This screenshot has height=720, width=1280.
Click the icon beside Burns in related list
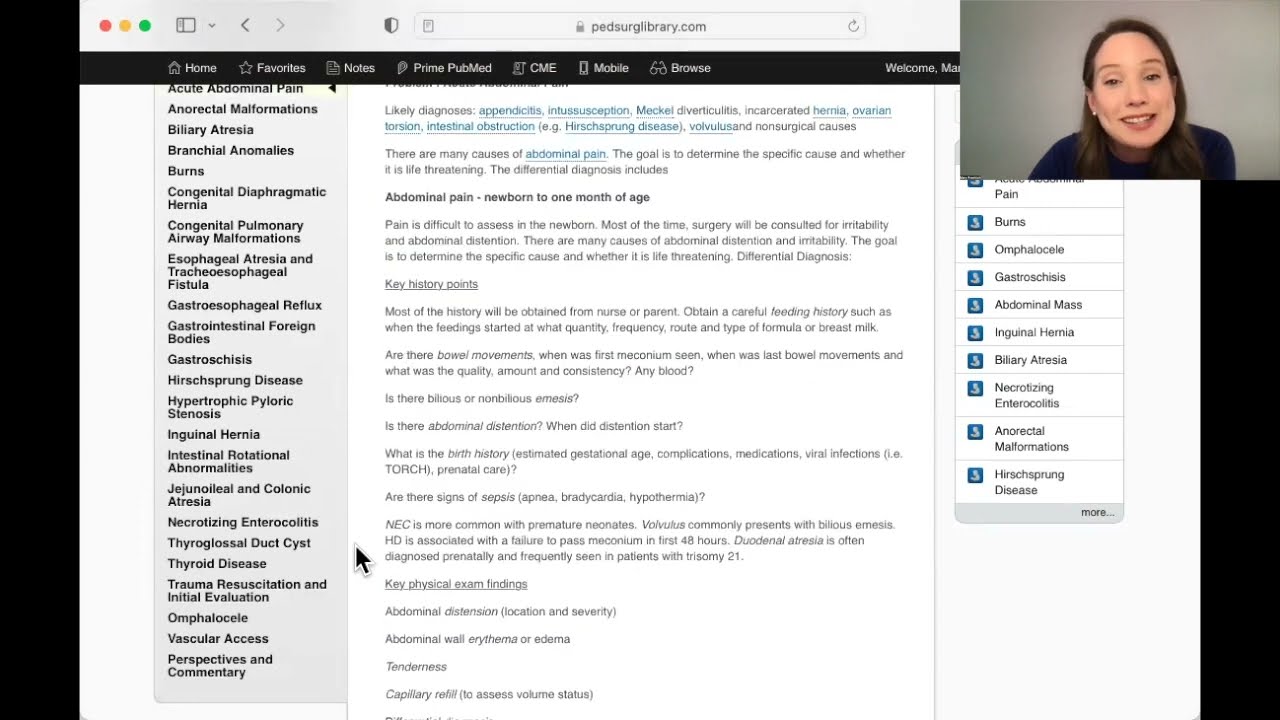pos(975,222)
